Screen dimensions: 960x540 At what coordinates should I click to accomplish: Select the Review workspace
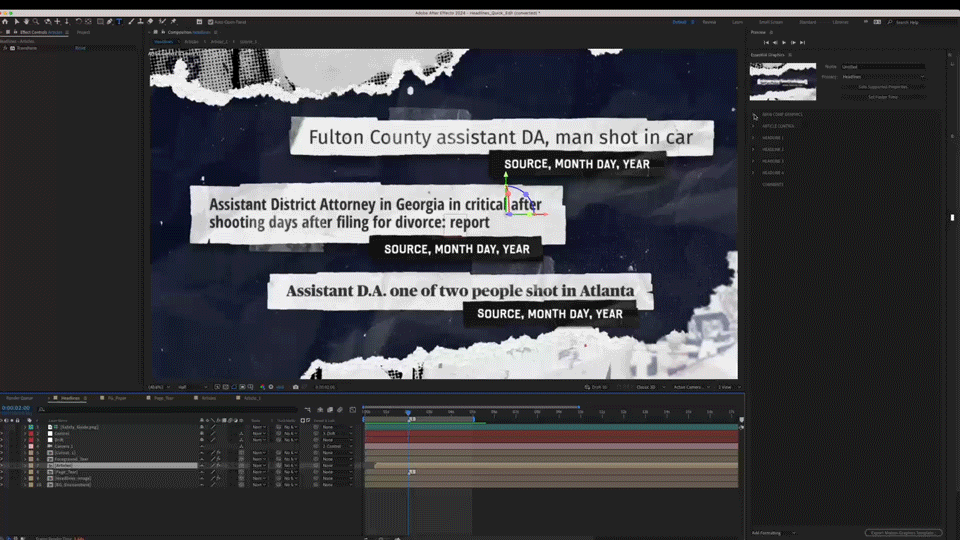[709, 22]
